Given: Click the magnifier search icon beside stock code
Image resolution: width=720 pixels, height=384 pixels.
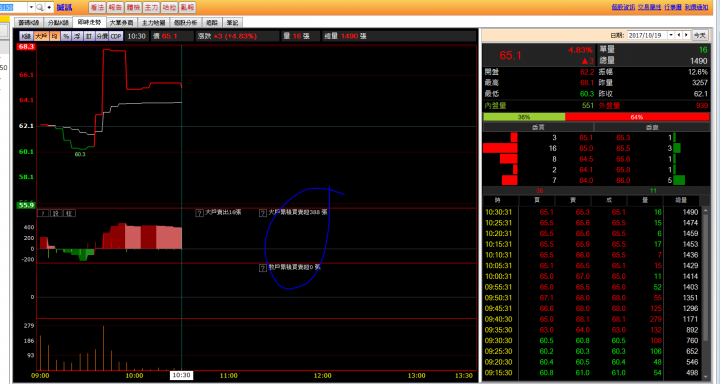Looking at the screenshot, I should pos(40,7).
